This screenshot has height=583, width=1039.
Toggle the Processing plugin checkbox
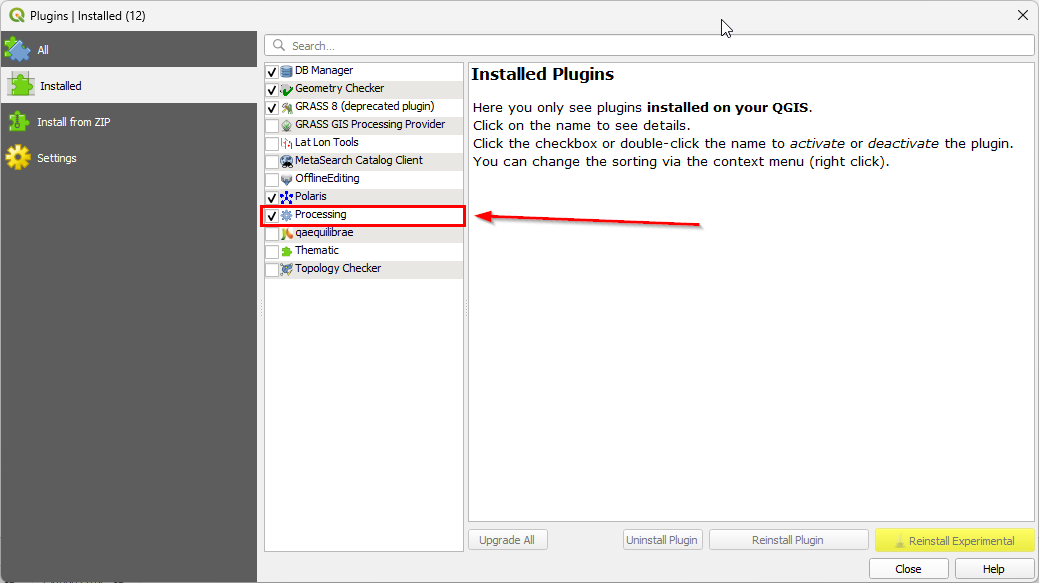(x=272, y=215)
